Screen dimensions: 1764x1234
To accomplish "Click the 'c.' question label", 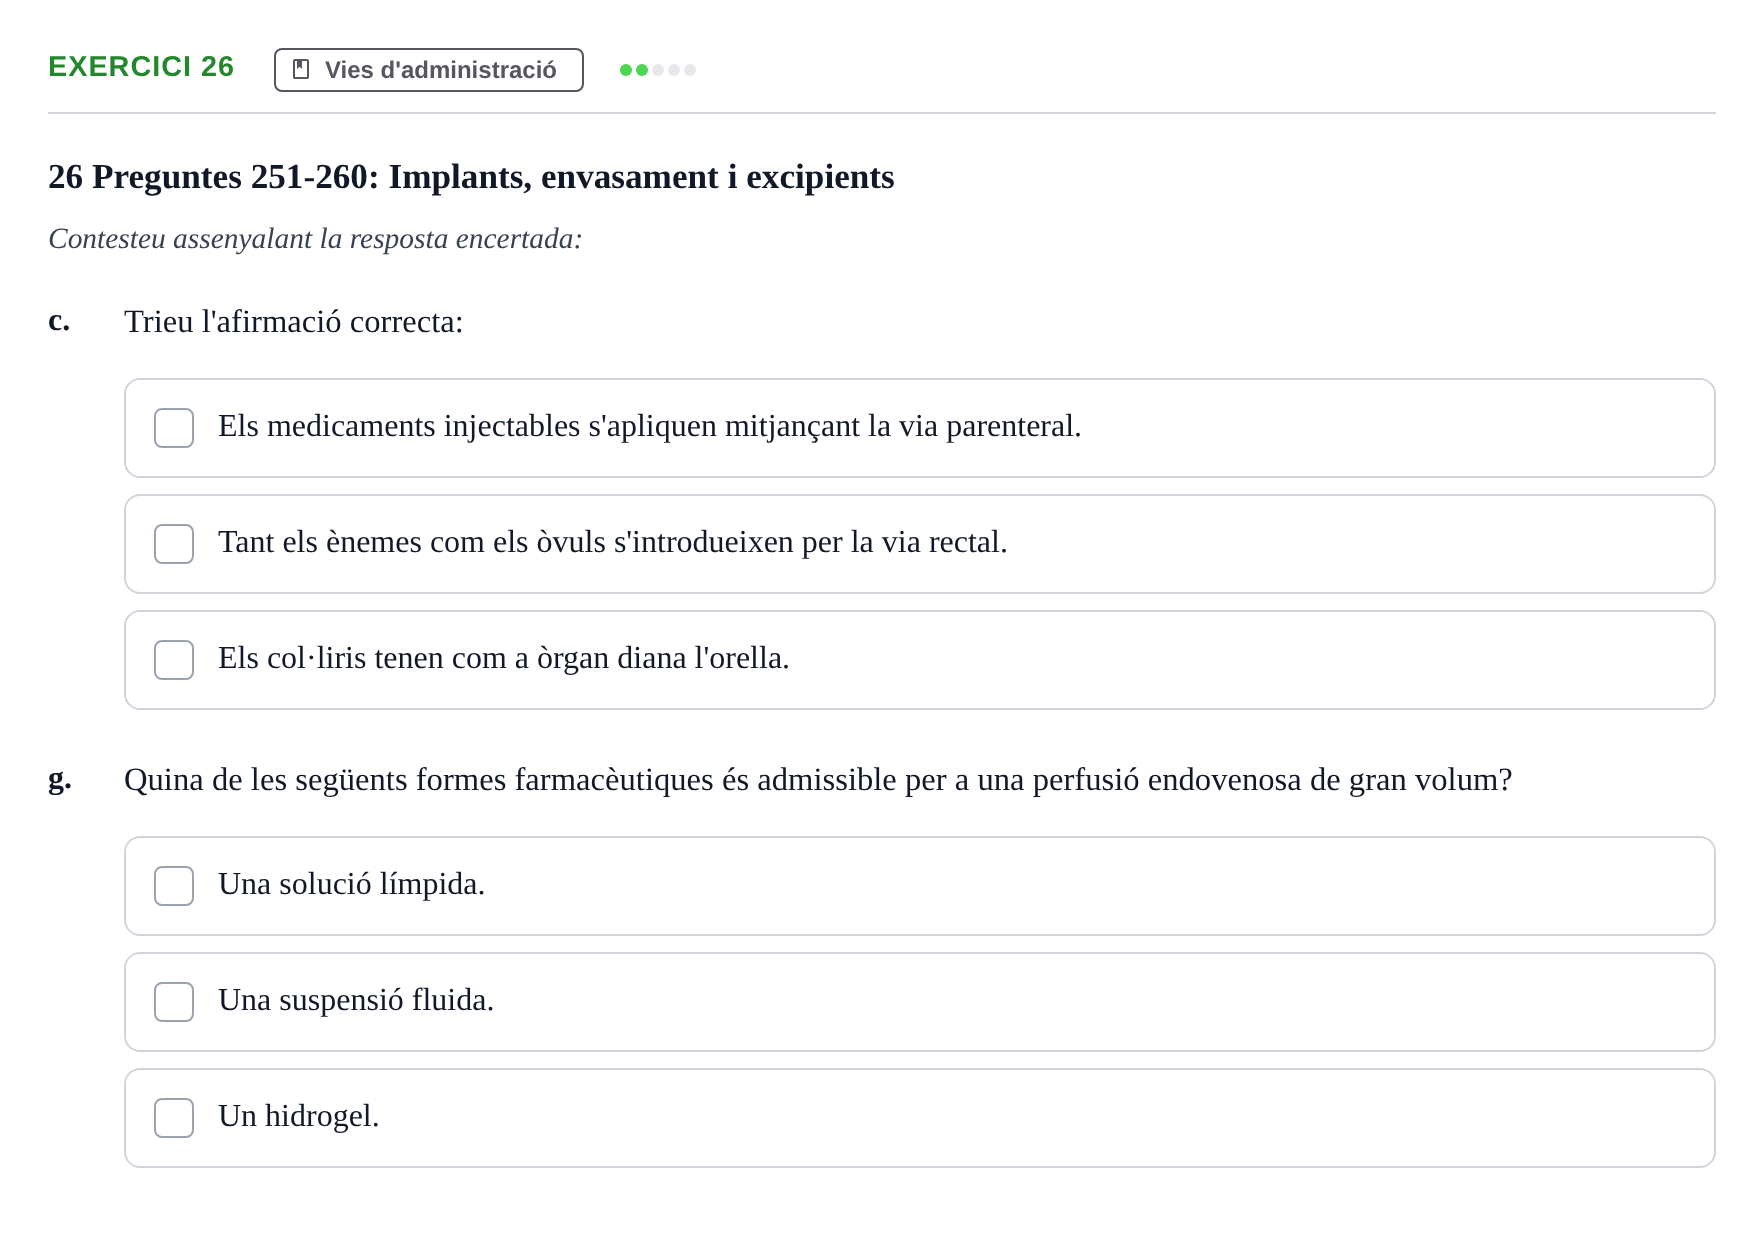I will (x=59, y=320).
